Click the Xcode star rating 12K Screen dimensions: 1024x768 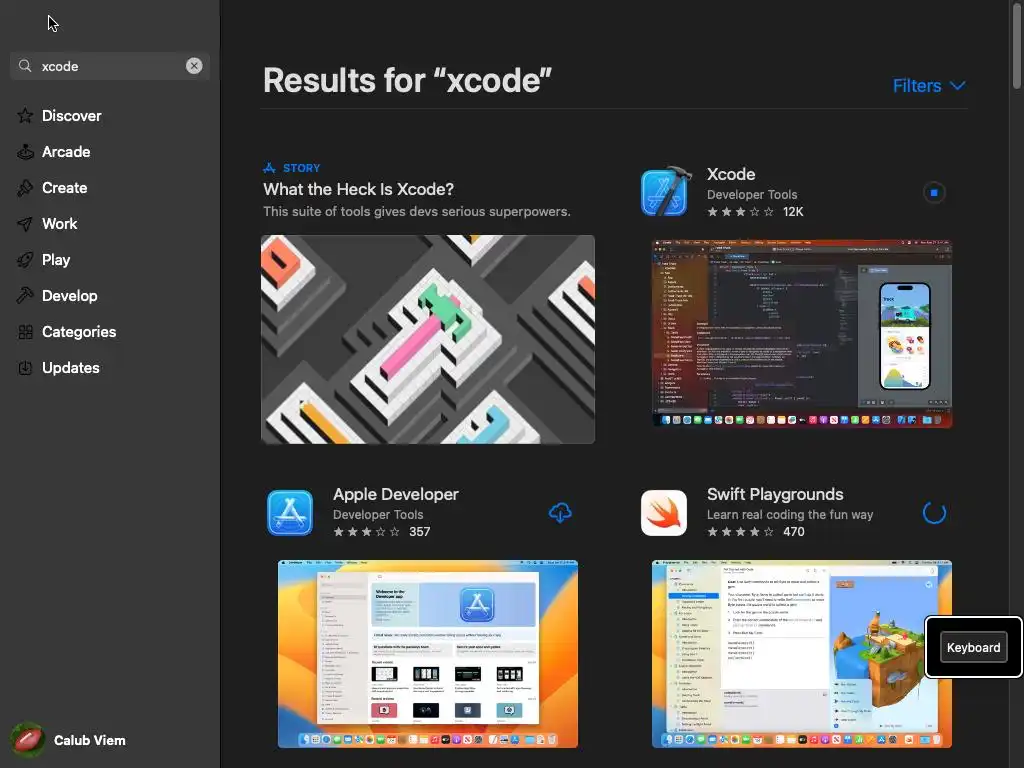click(x=755, y=212)
